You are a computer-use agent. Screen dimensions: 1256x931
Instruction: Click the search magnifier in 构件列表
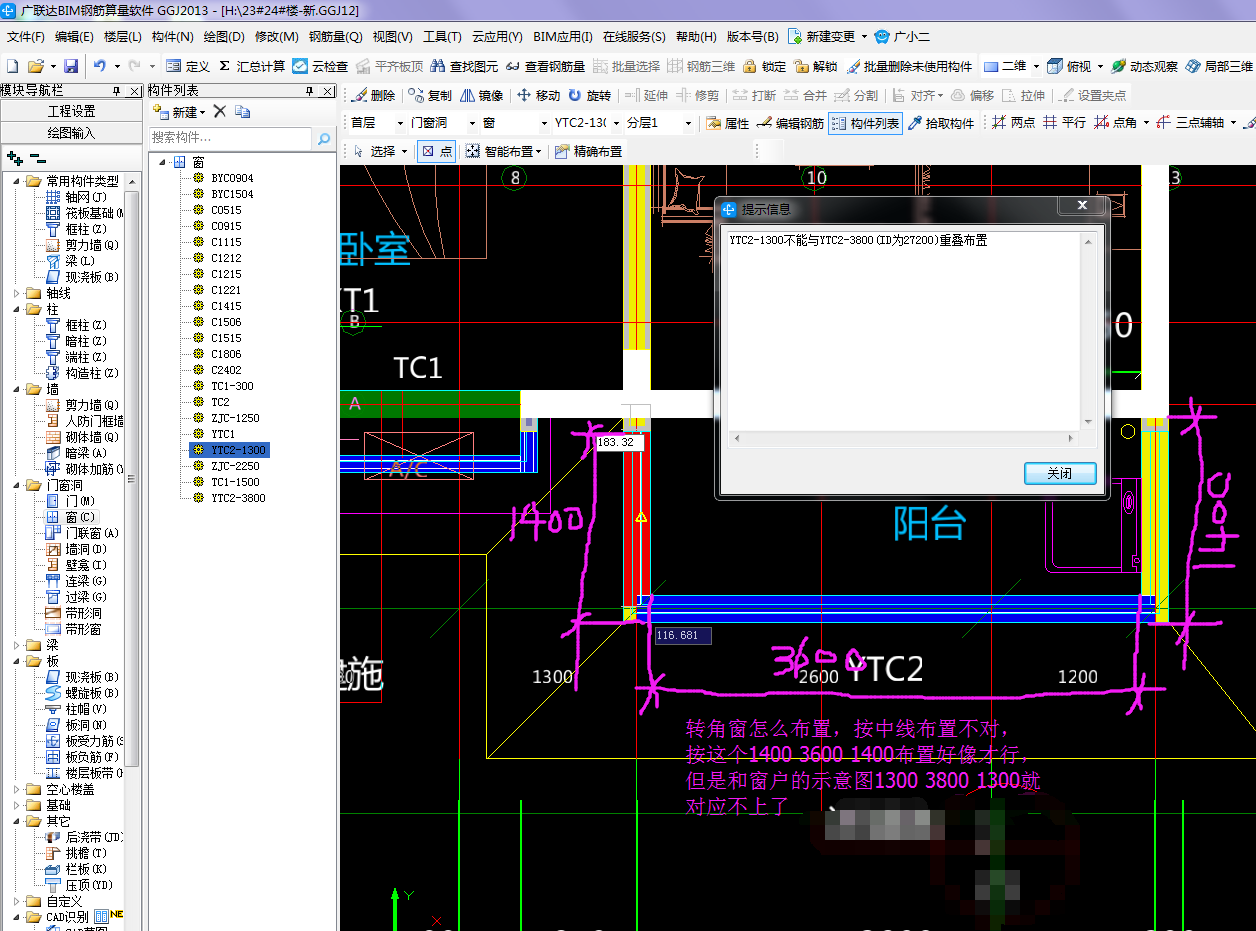[x=324, y=138]
